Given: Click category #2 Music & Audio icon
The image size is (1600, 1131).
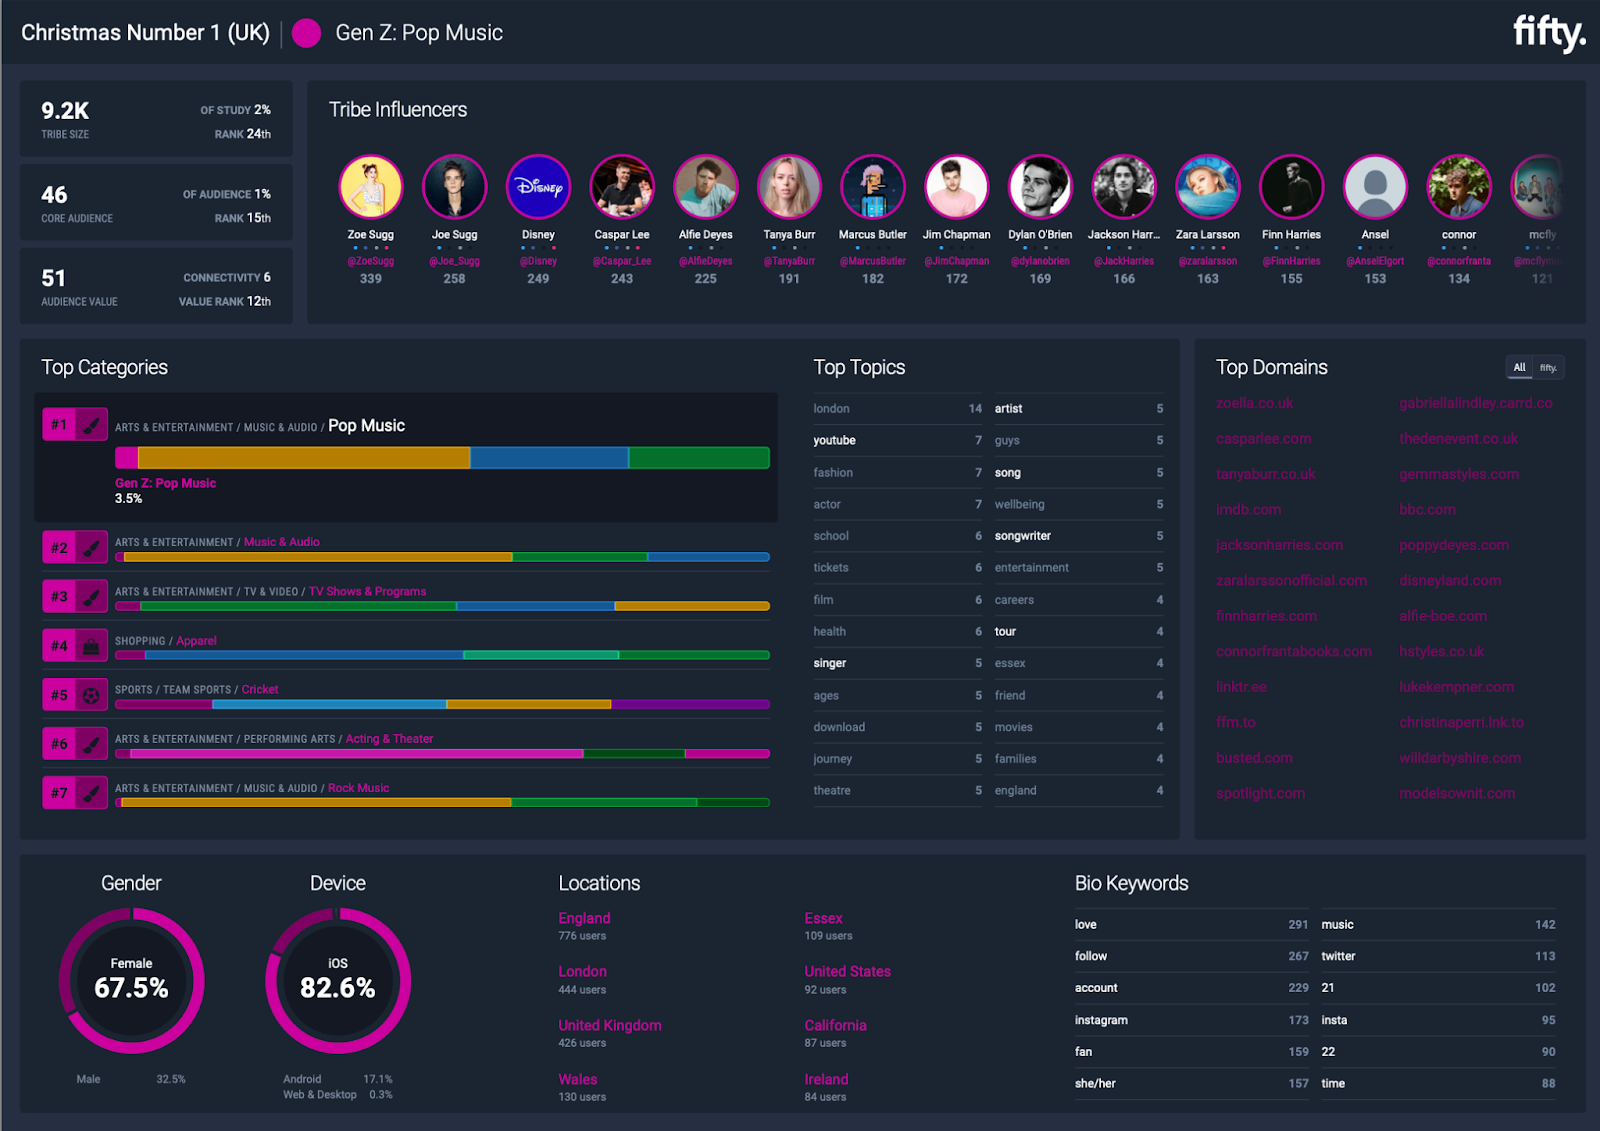Looking at the screenshot, I should [x=91, y=548].
